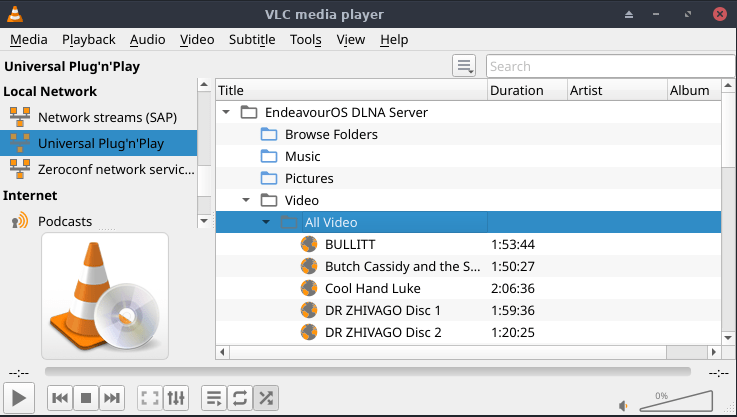The width and height of the screenshot is (737, 417).
Task: Open the Music folder
Action: click(468, 157)
